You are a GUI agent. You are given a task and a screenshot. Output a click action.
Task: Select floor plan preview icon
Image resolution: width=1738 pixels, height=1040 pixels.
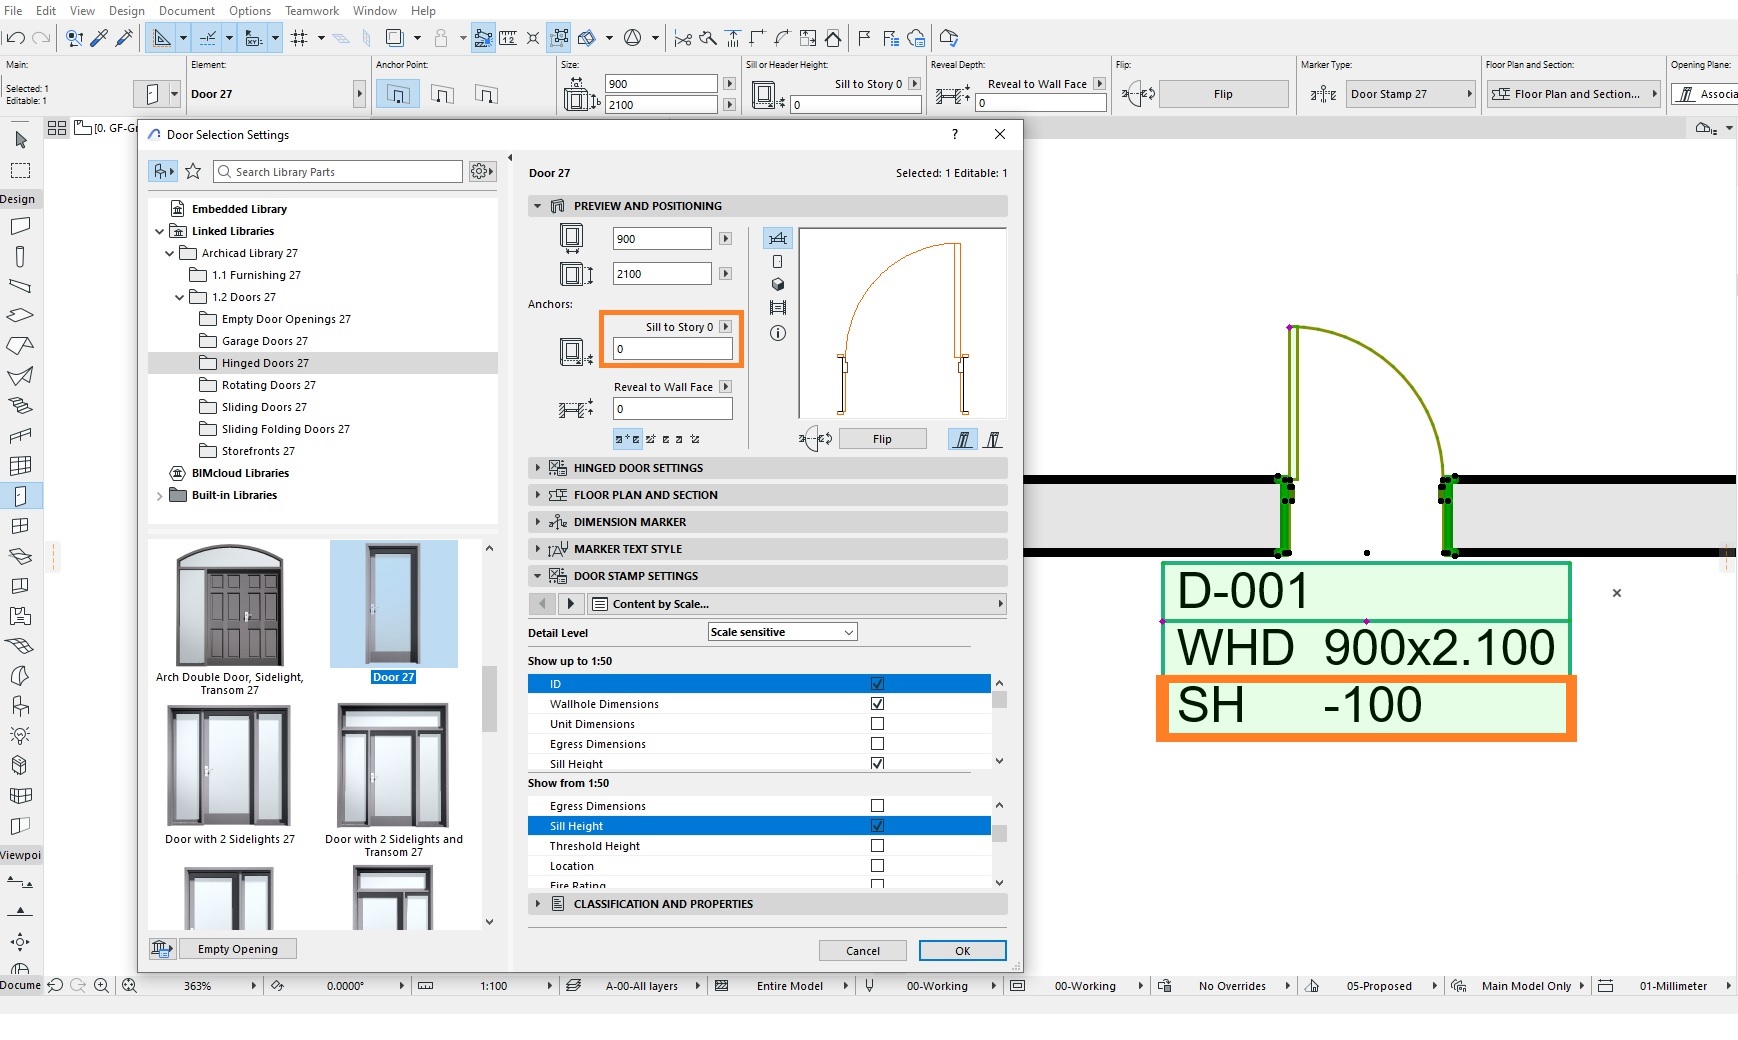coord(777,238)
